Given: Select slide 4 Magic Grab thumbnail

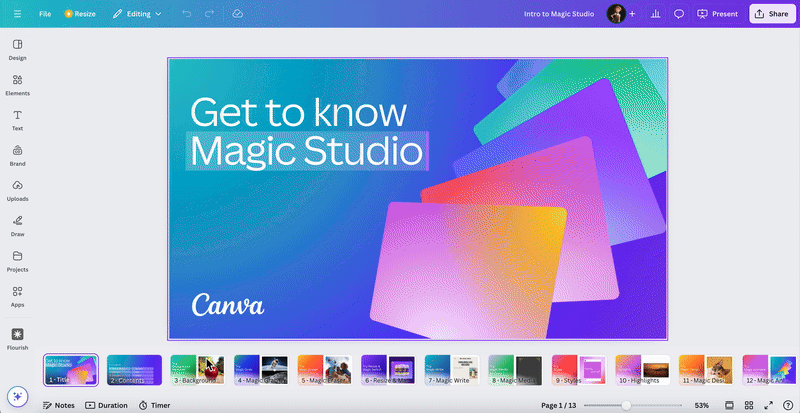Looking at the screenshot, I should [261, 370].
